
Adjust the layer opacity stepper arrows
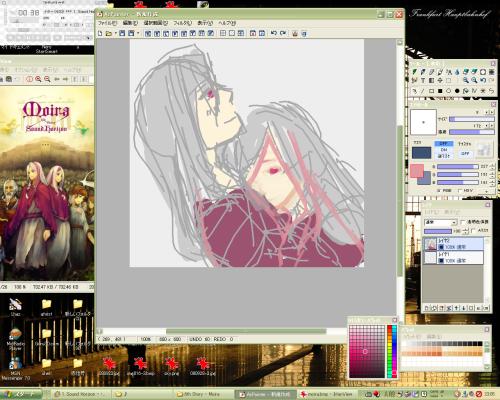466,231
